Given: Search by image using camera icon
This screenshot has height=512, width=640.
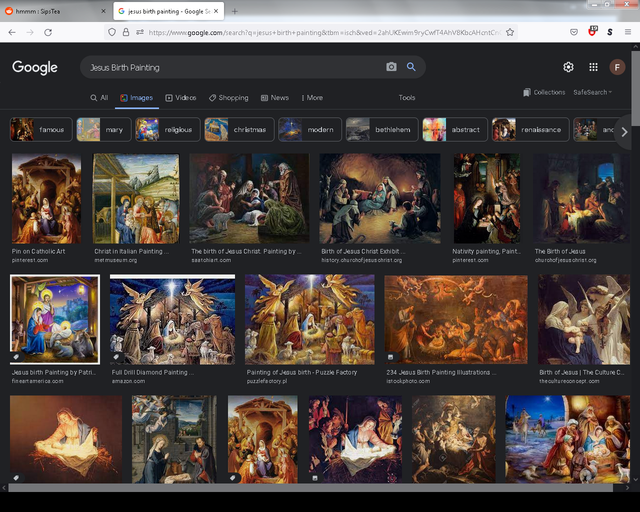Looking at the screenshot, I should [x=391, y=67].
